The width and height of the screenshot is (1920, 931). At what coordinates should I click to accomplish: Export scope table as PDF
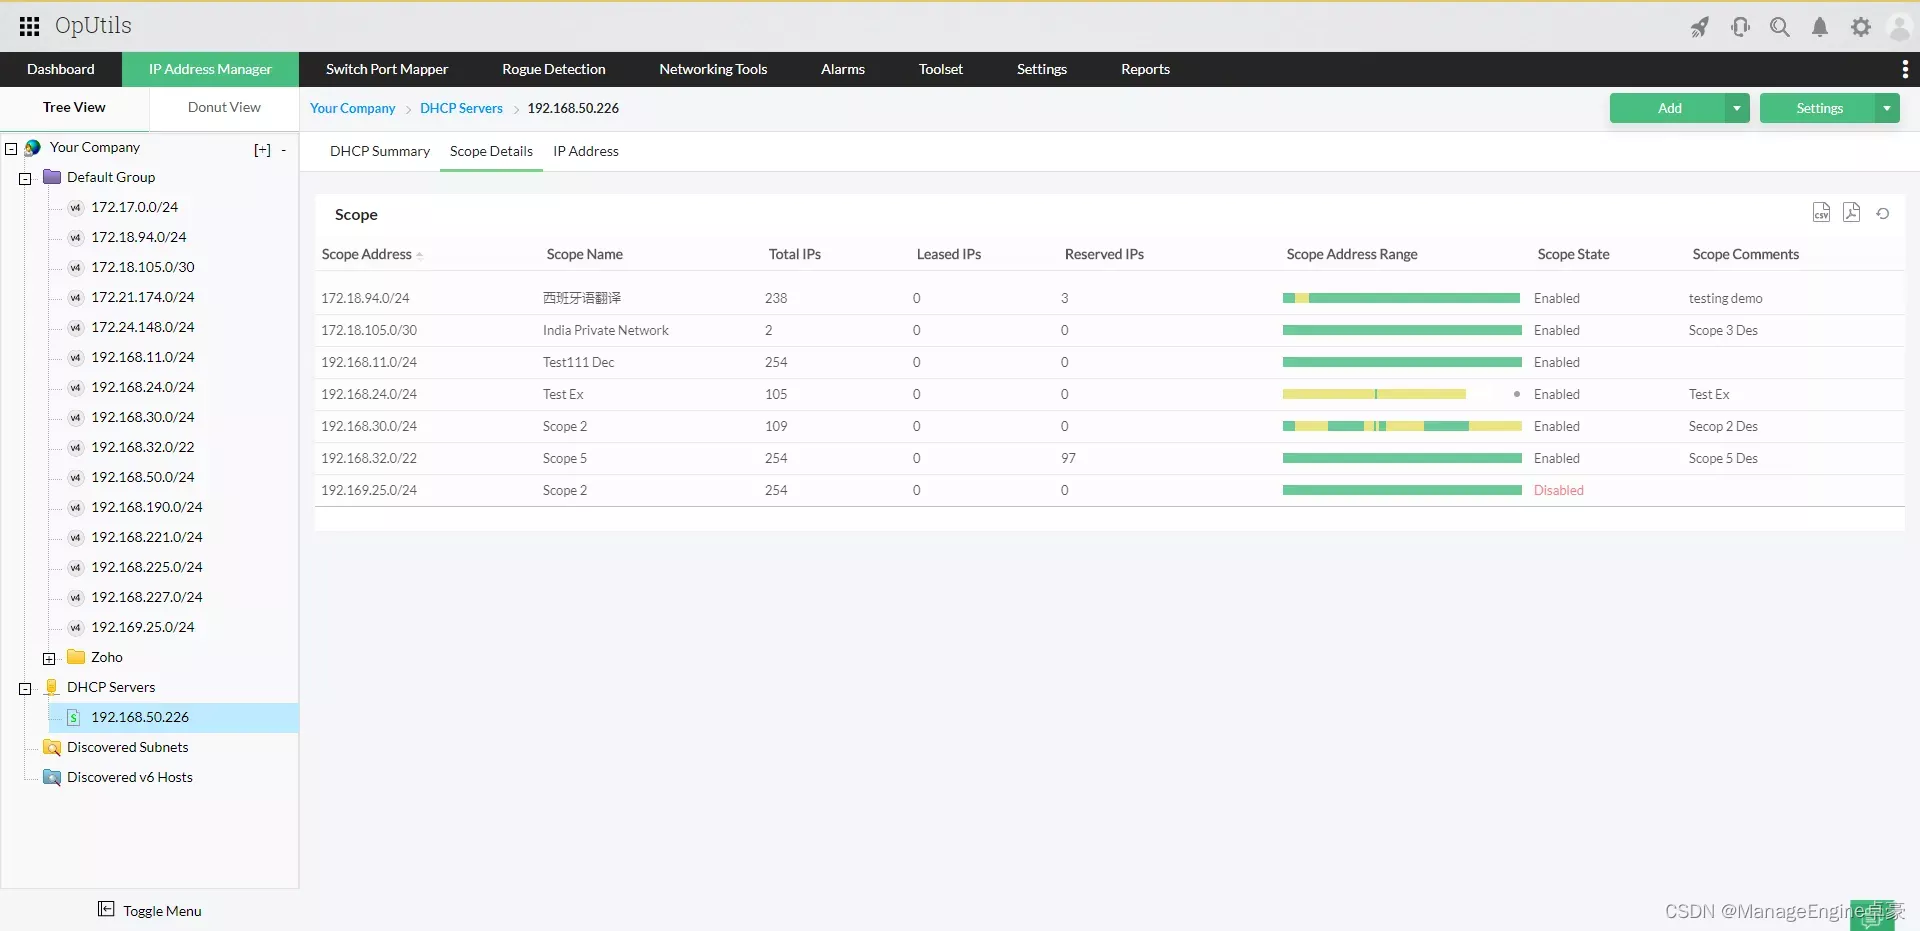point(1852,213)
